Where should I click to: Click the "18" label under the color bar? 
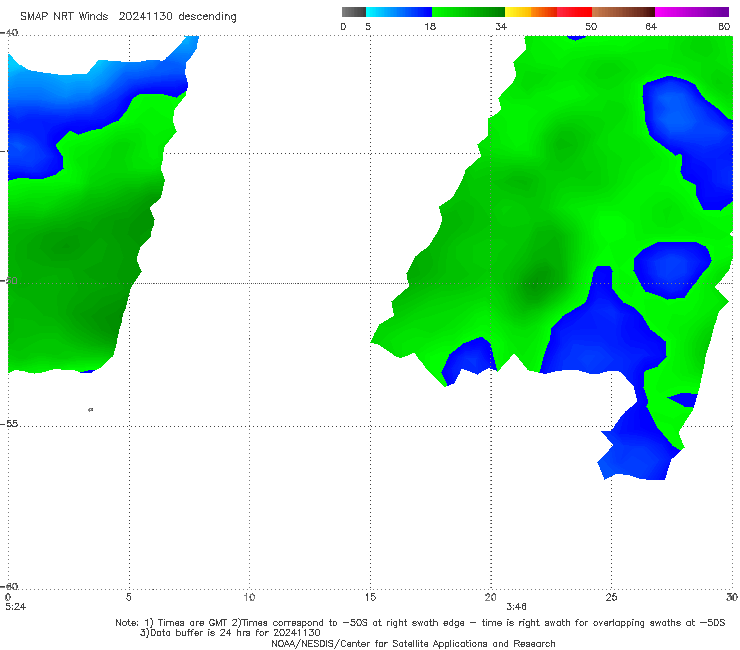coord(430,27)
